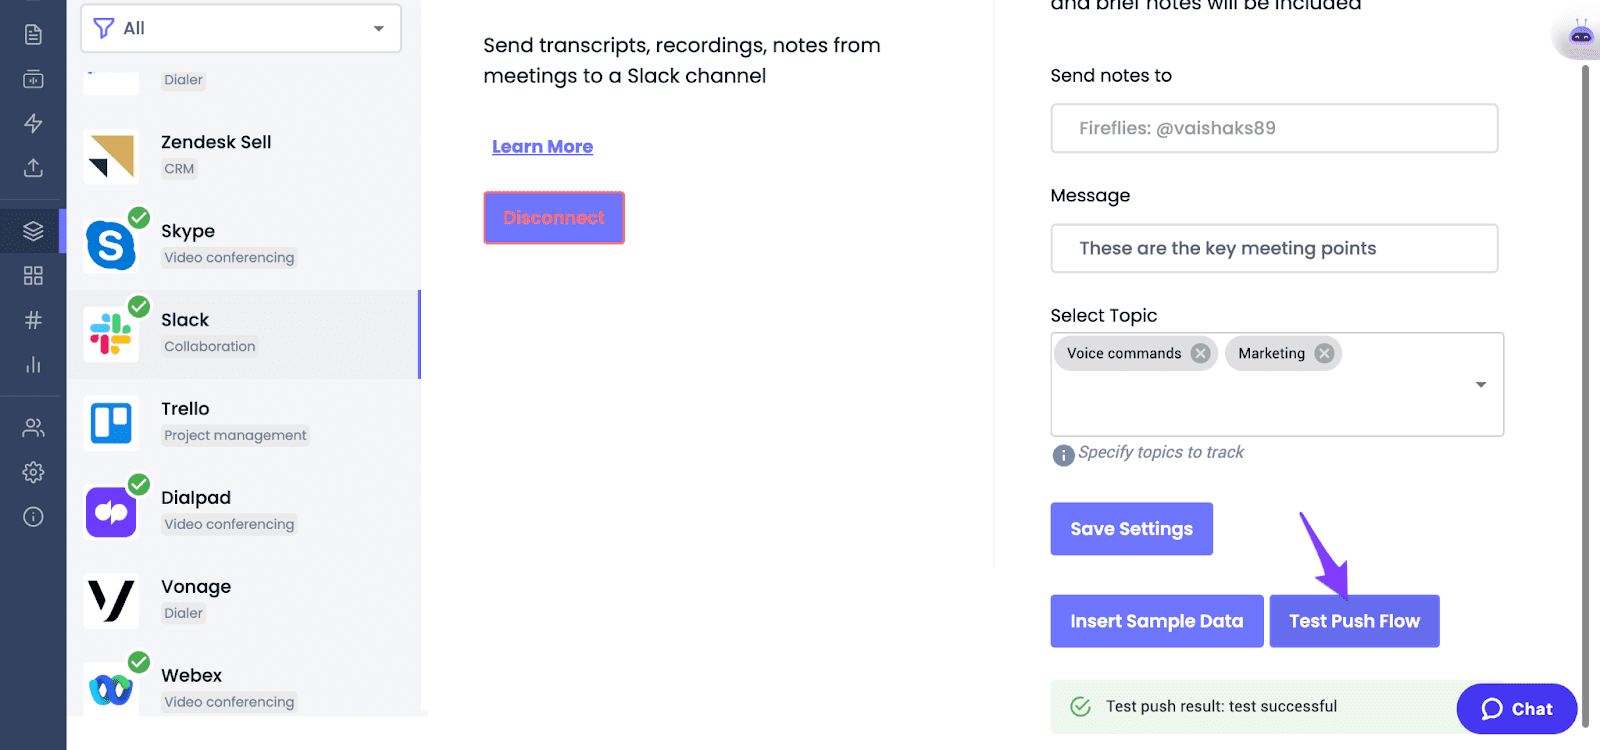This screenshot has height=750, width=1600.
Task: Click the Team members sidebar icon
Action: [33, 427]
